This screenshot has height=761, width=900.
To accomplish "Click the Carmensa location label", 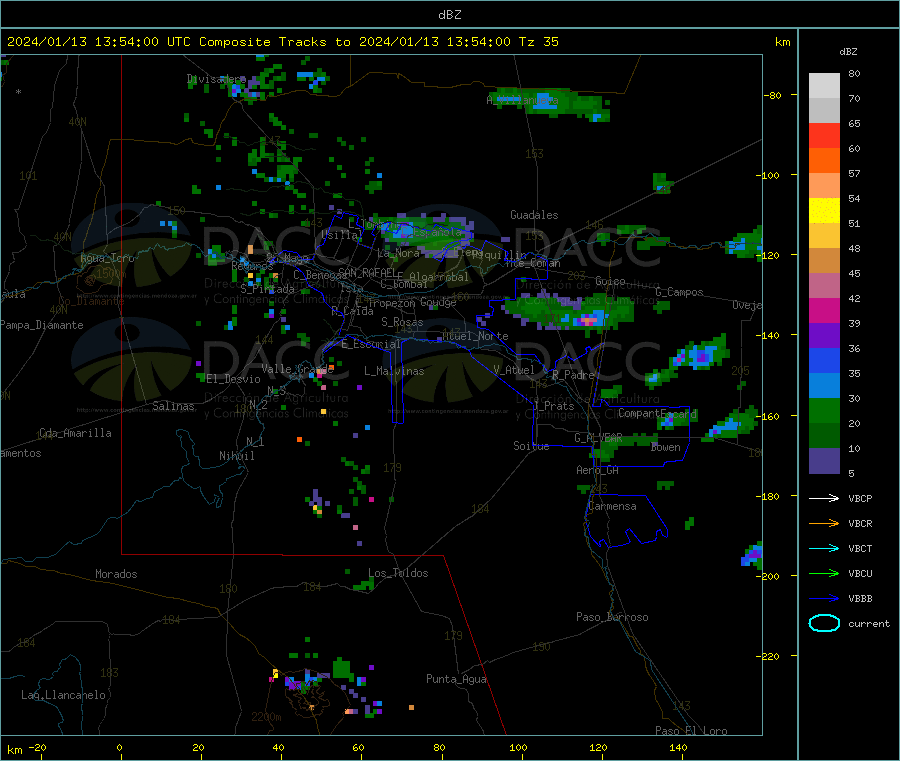I will [x=612, y=507].
